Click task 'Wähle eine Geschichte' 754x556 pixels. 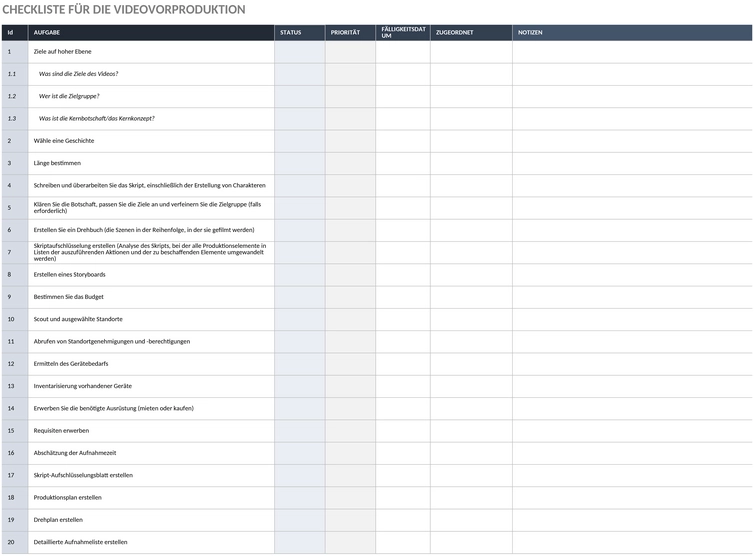[x=64, y=140]
